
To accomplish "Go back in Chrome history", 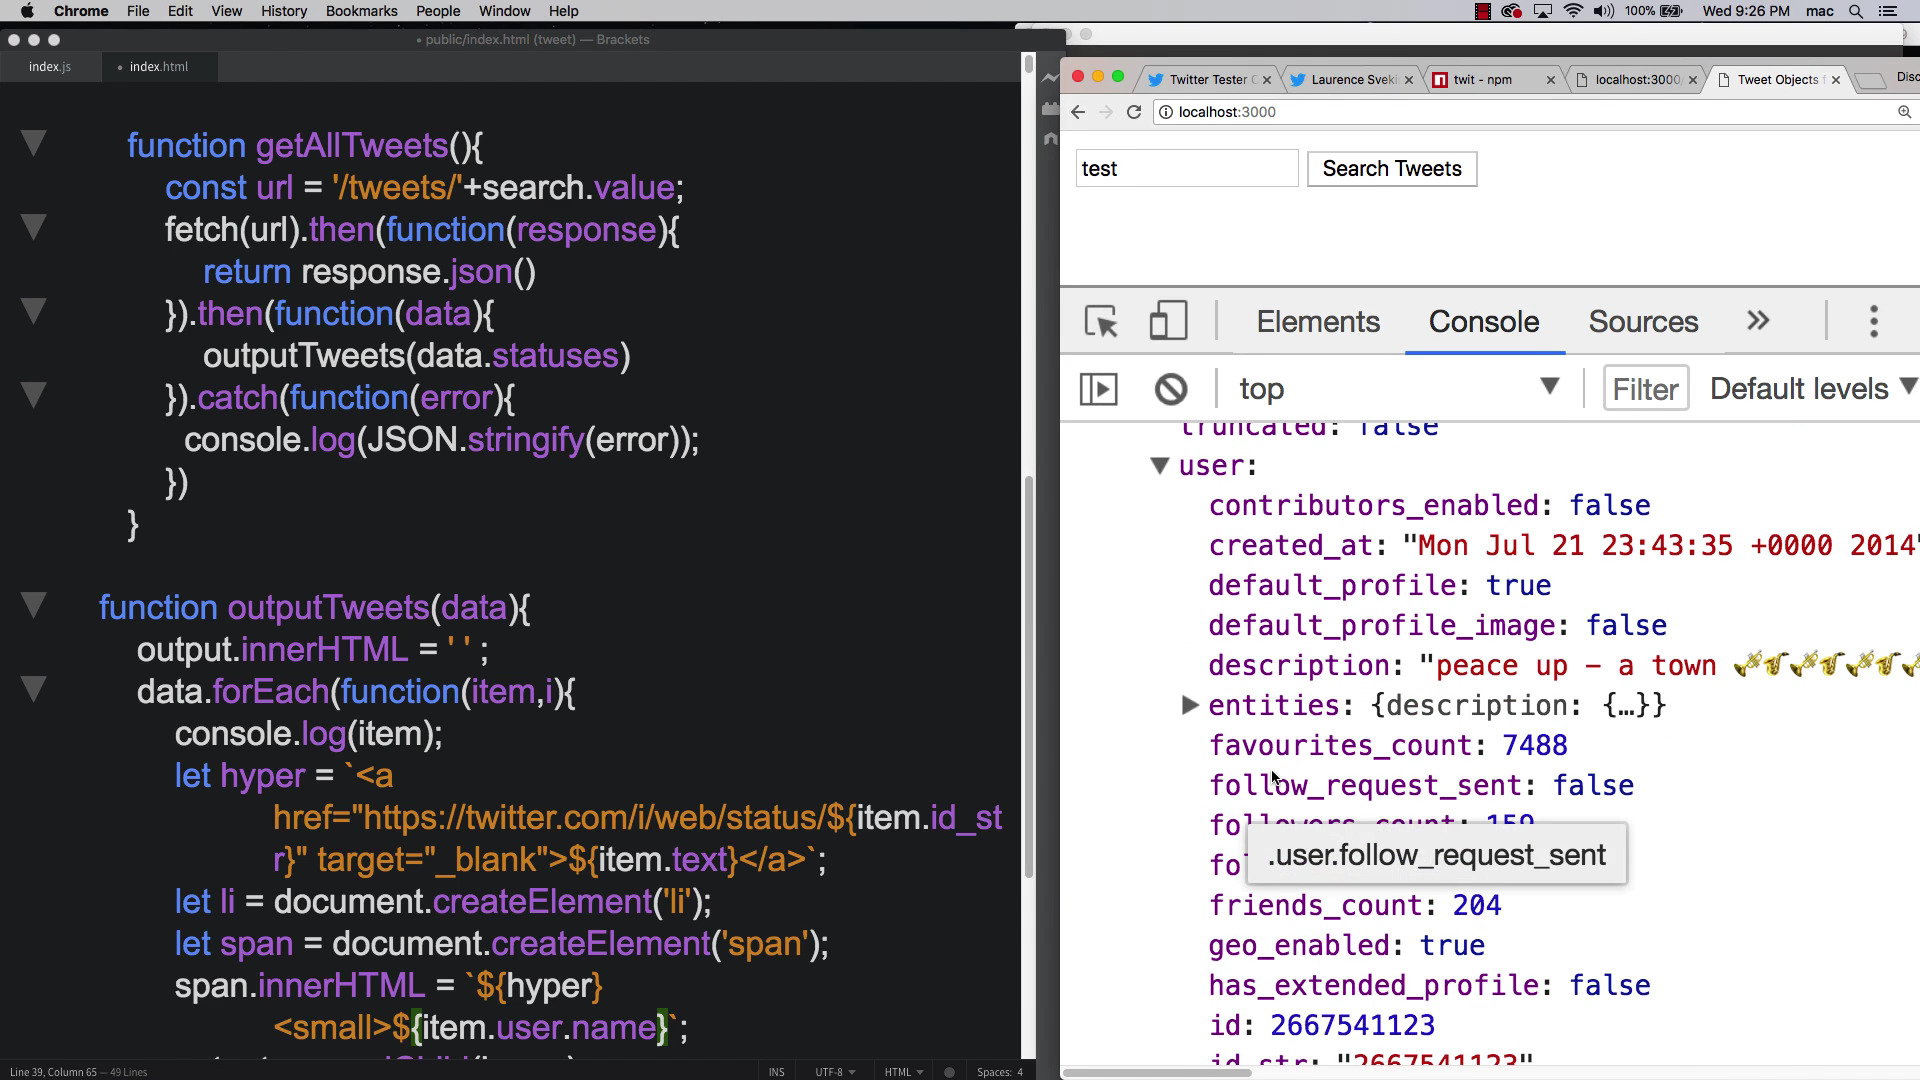I will pyautogui.click(x=1077, y=112).
